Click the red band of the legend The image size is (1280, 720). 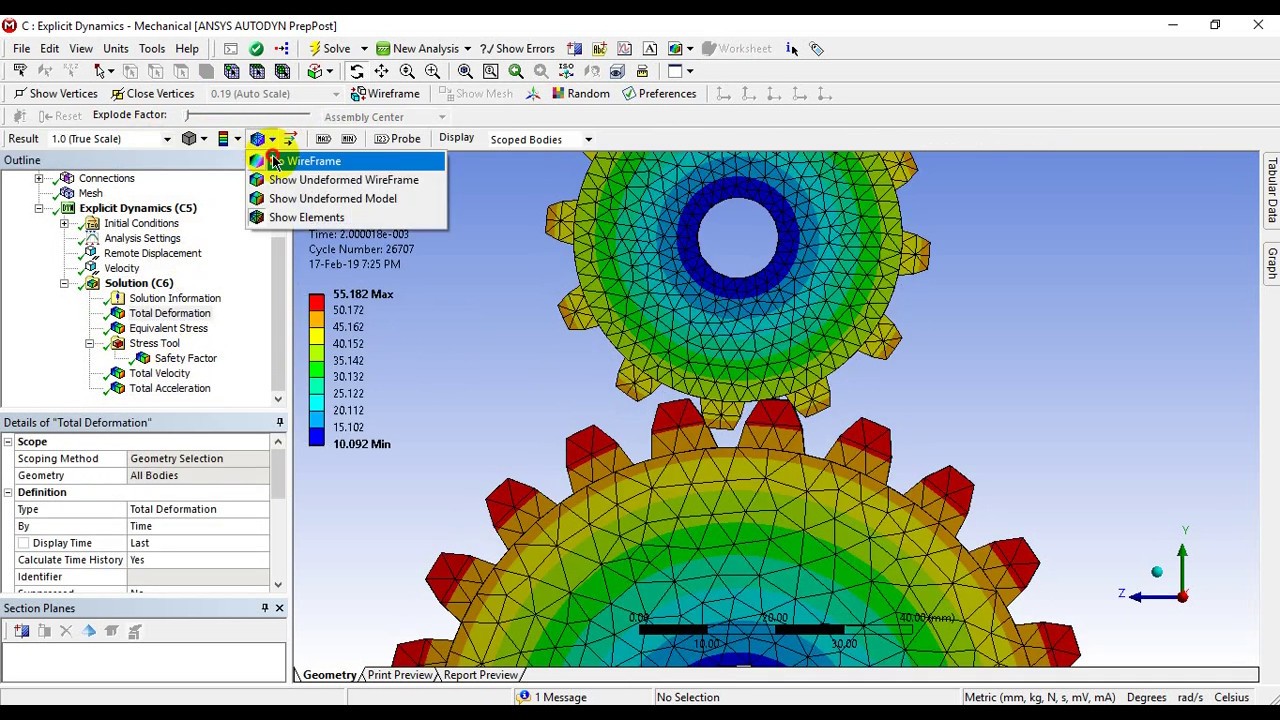[316, 302]
